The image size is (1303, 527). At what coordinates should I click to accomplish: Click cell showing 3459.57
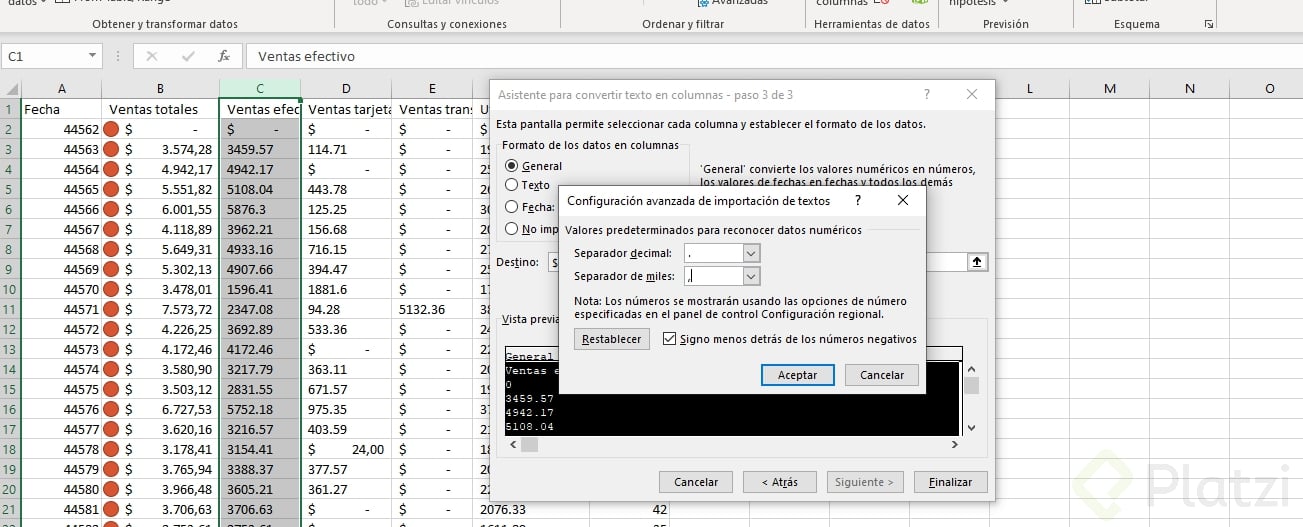pos(260,149)
